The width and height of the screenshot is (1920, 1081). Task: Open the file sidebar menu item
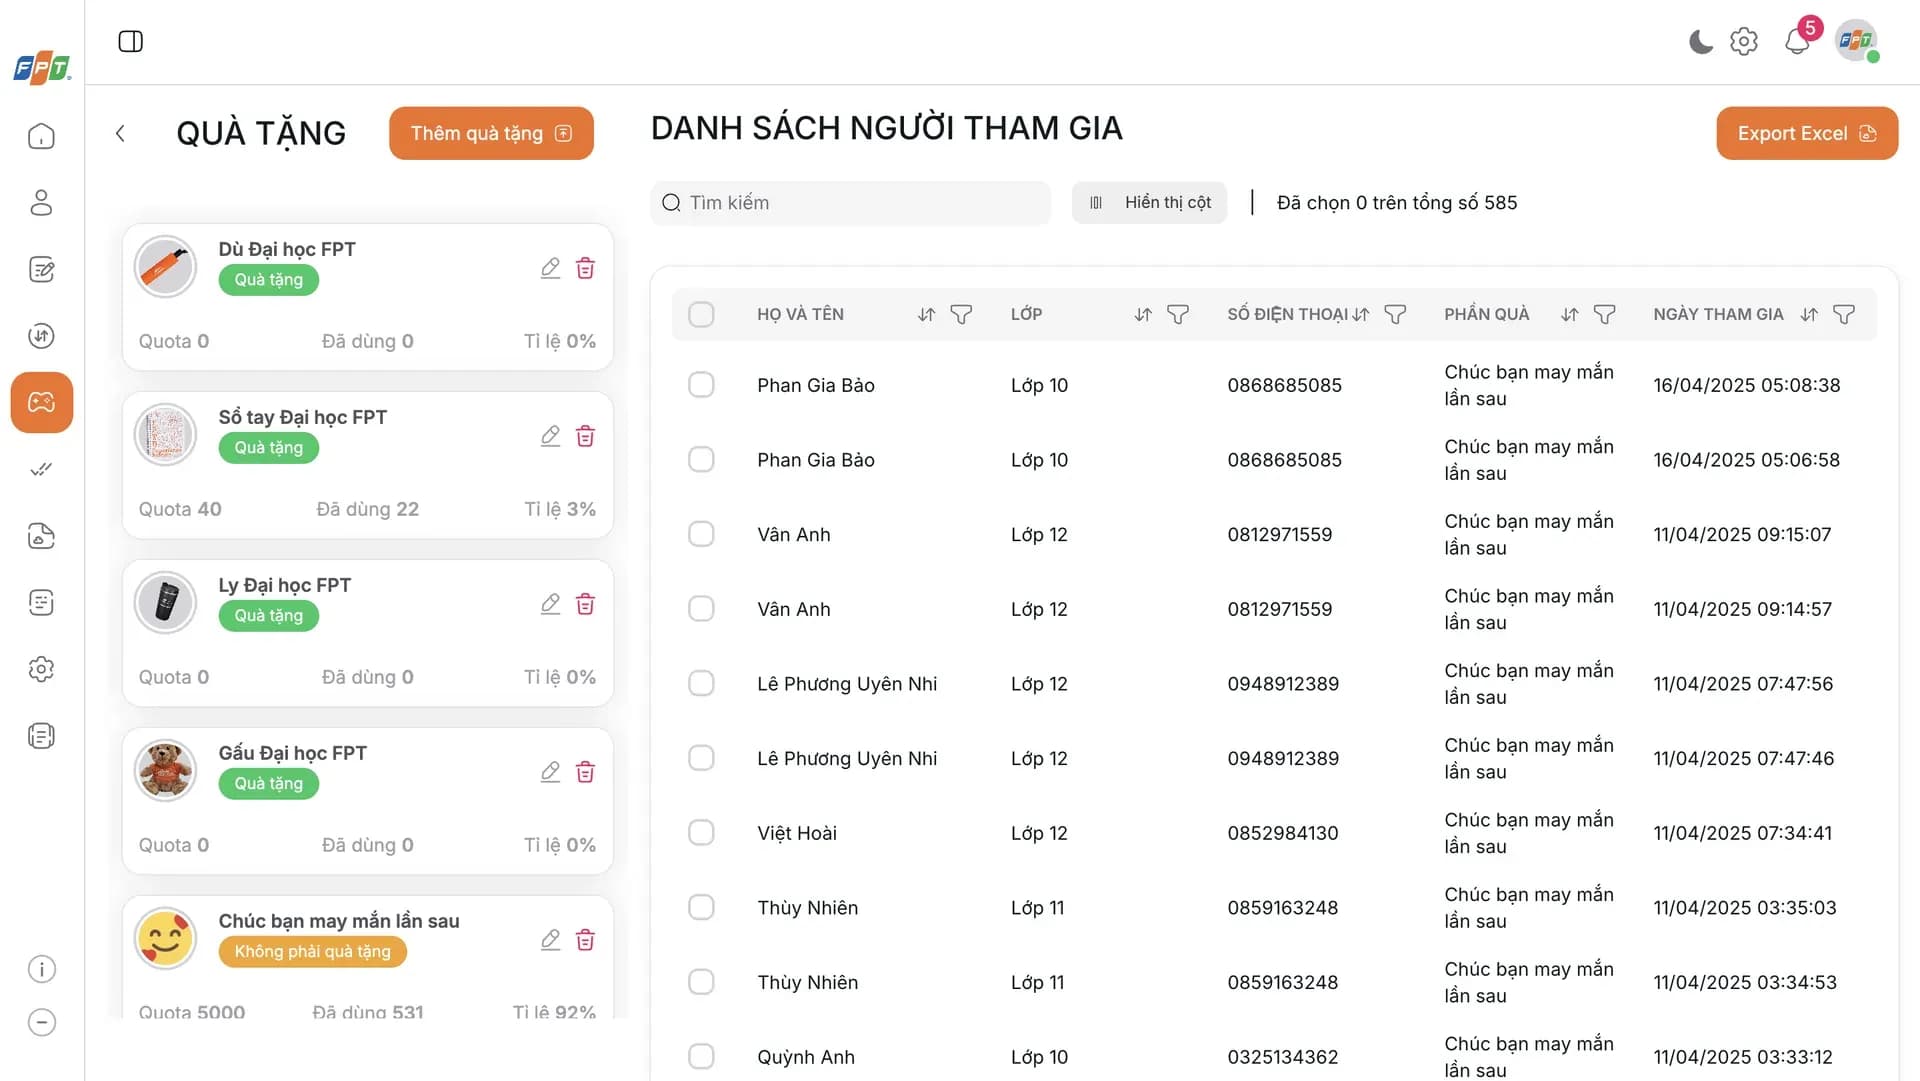point(41,536)
